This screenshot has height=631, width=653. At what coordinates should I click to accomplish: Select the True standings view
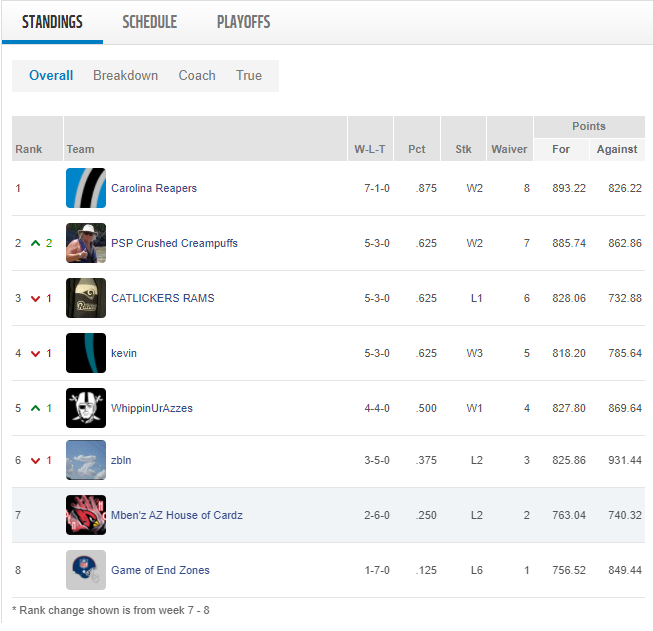tap(249, 75)
